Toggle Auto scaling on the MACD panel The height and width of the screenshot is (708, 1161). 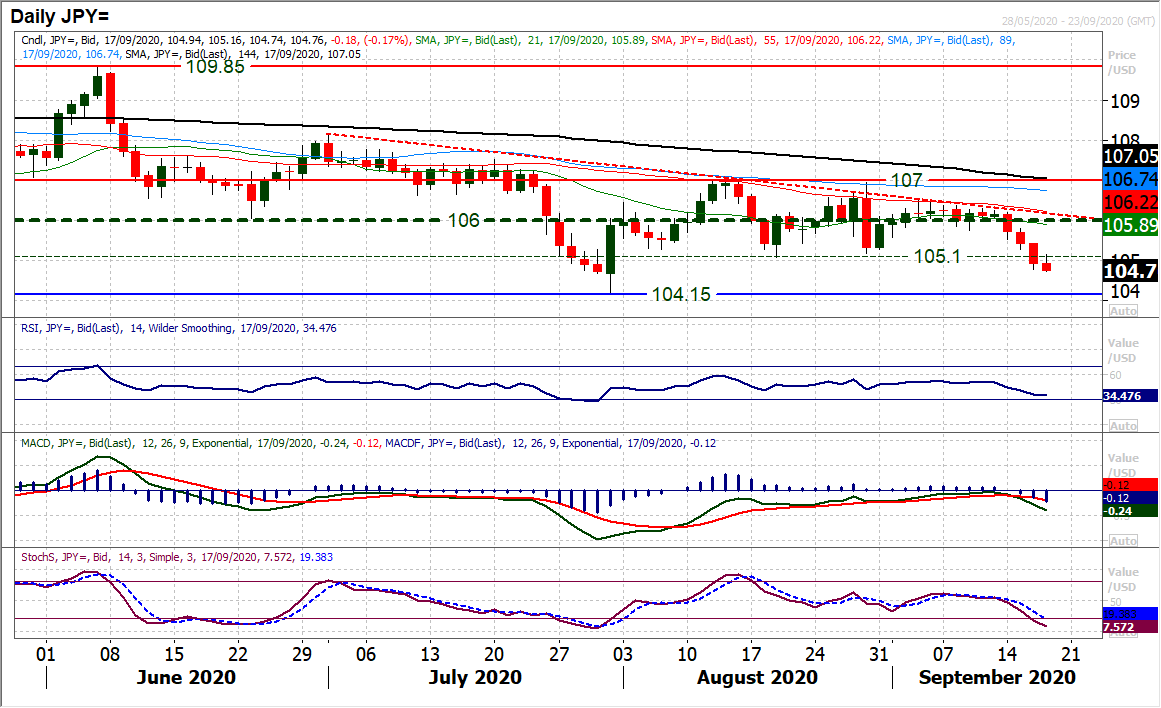[x=1122, y=539]
